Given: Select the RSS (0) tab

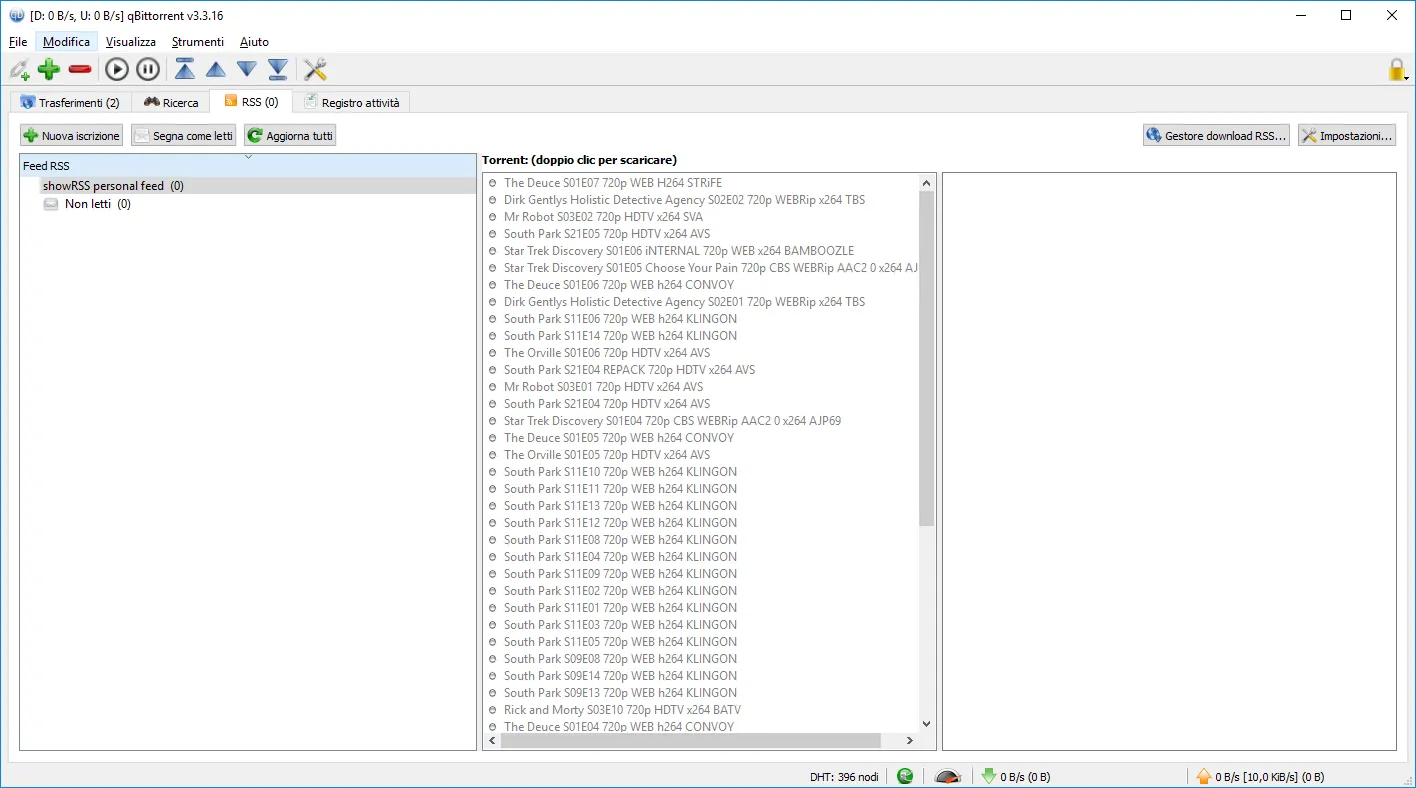Looking at the screenshot, I should [251, 101].
